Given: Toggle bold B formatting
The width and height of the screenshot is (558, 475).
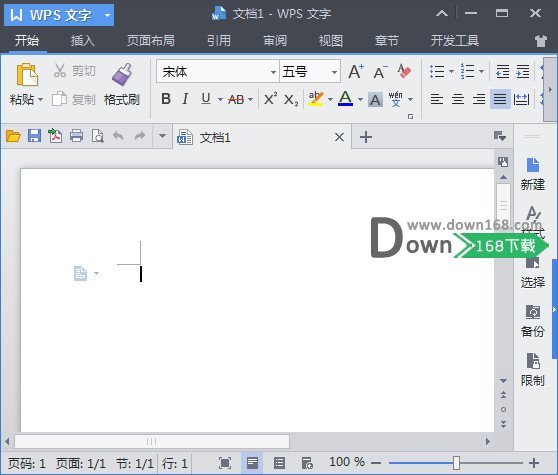Looking at the screenshot, I should click(166, 99).
